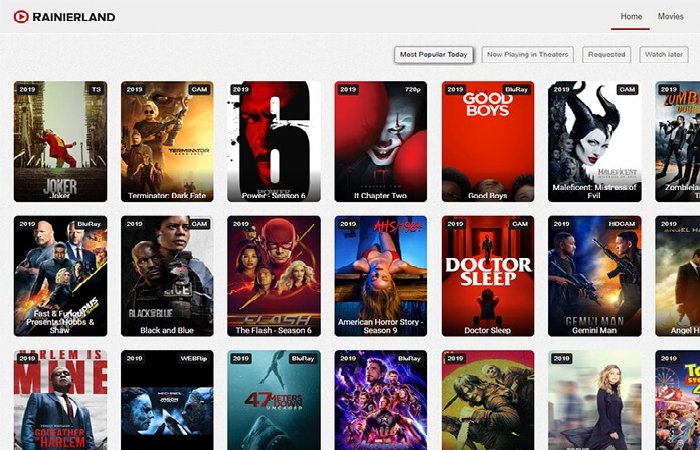
Task: Click the TS quality badge on Joker
Action: [x=96, y=89]
